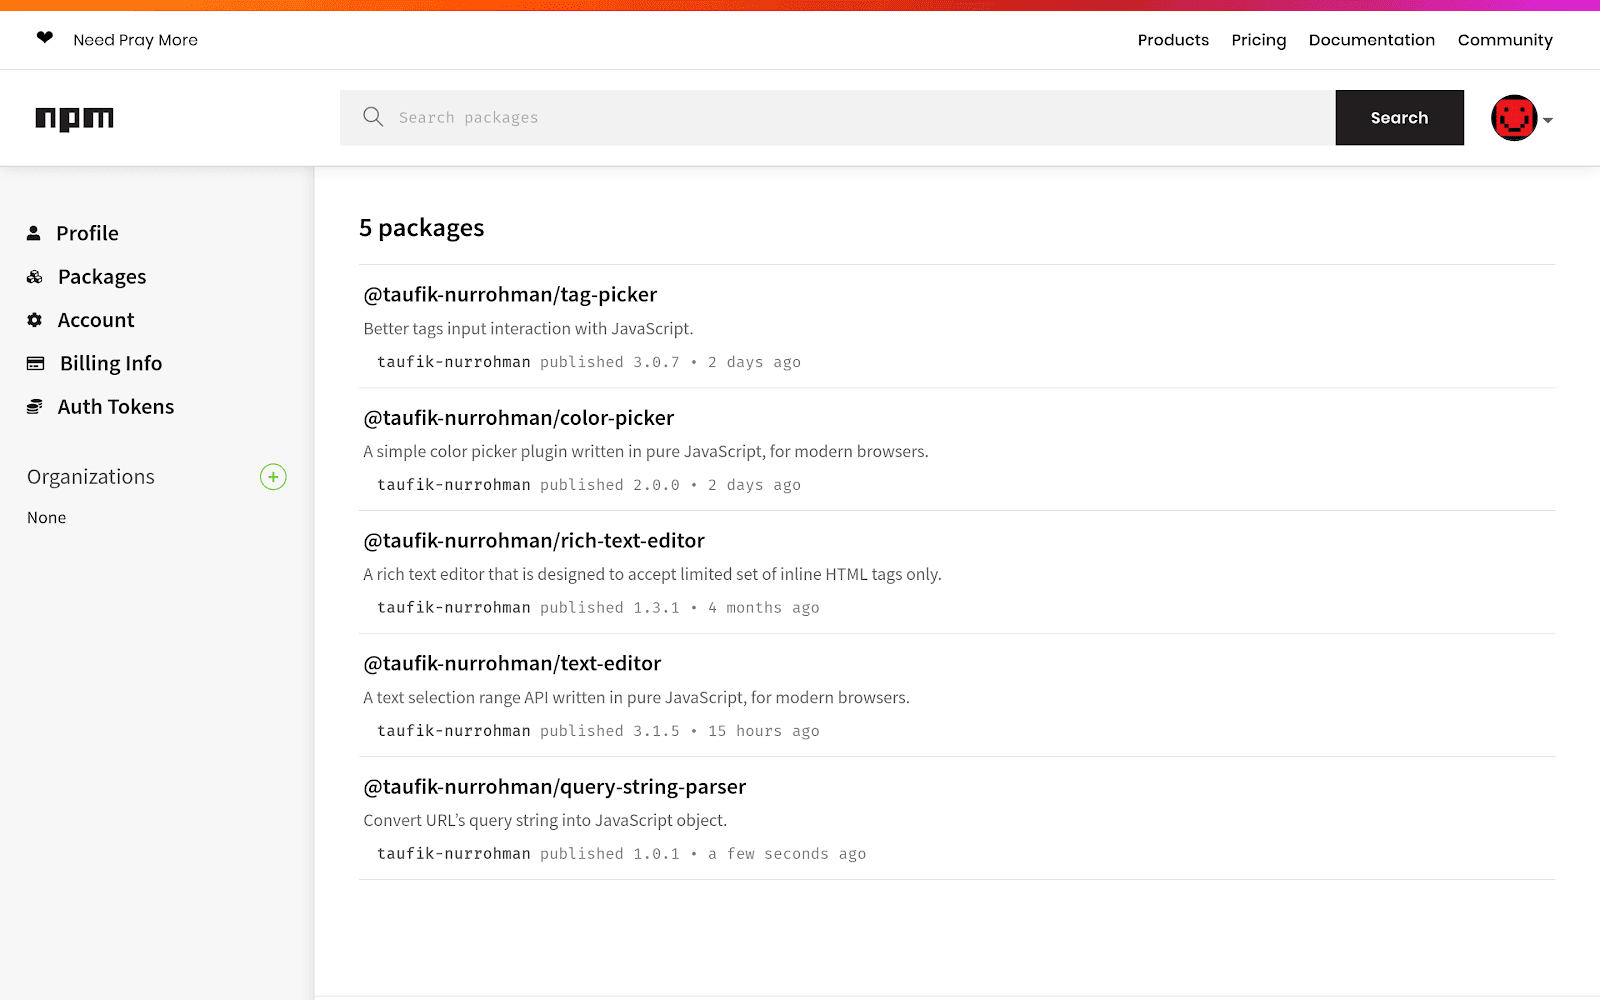
Task: Click the 5 packages heading
Action: [422, 228]
